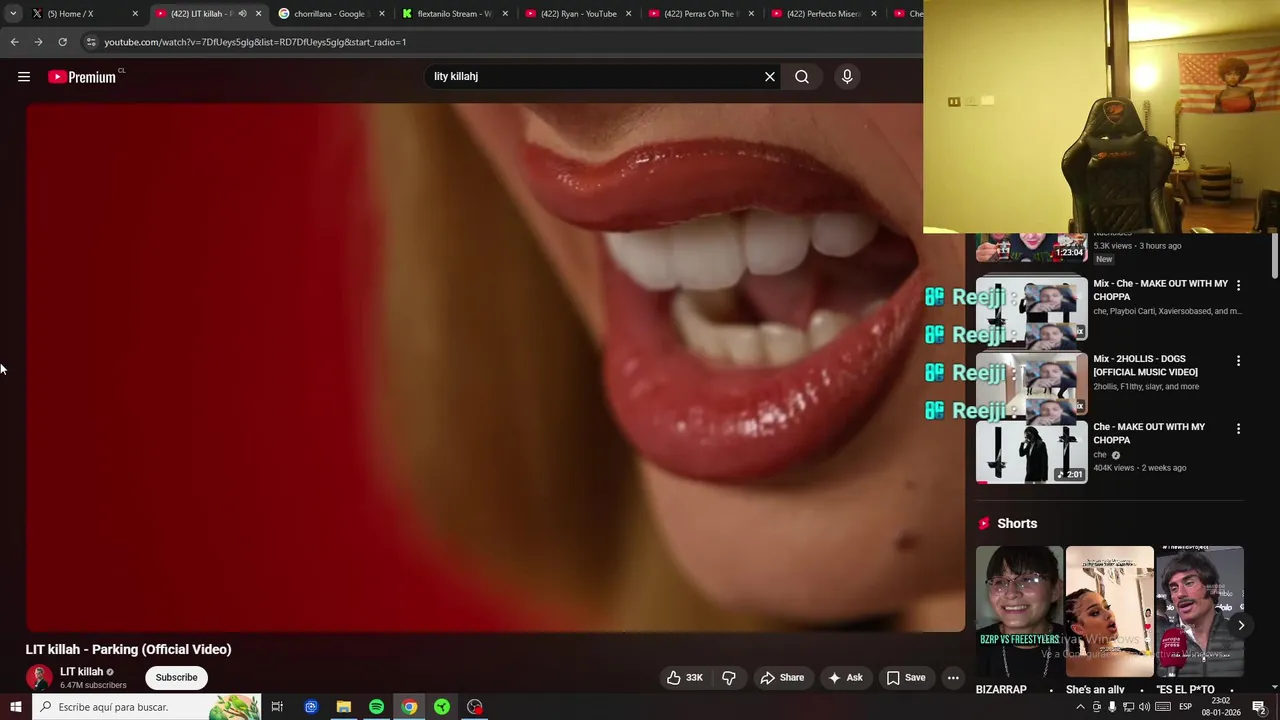Go forward in browser history
This screenshot has height=720, width=1280.
(38, 42)
